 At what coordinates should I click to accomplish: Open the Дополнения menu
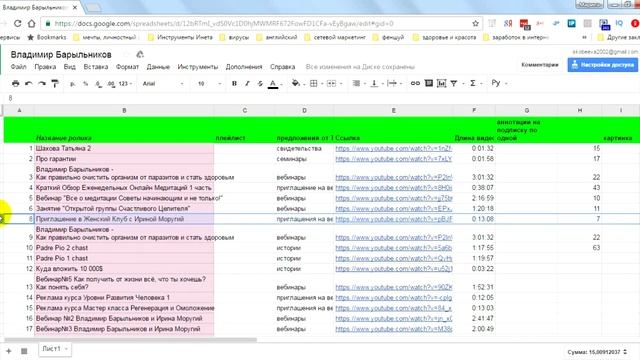click(244, 67)
